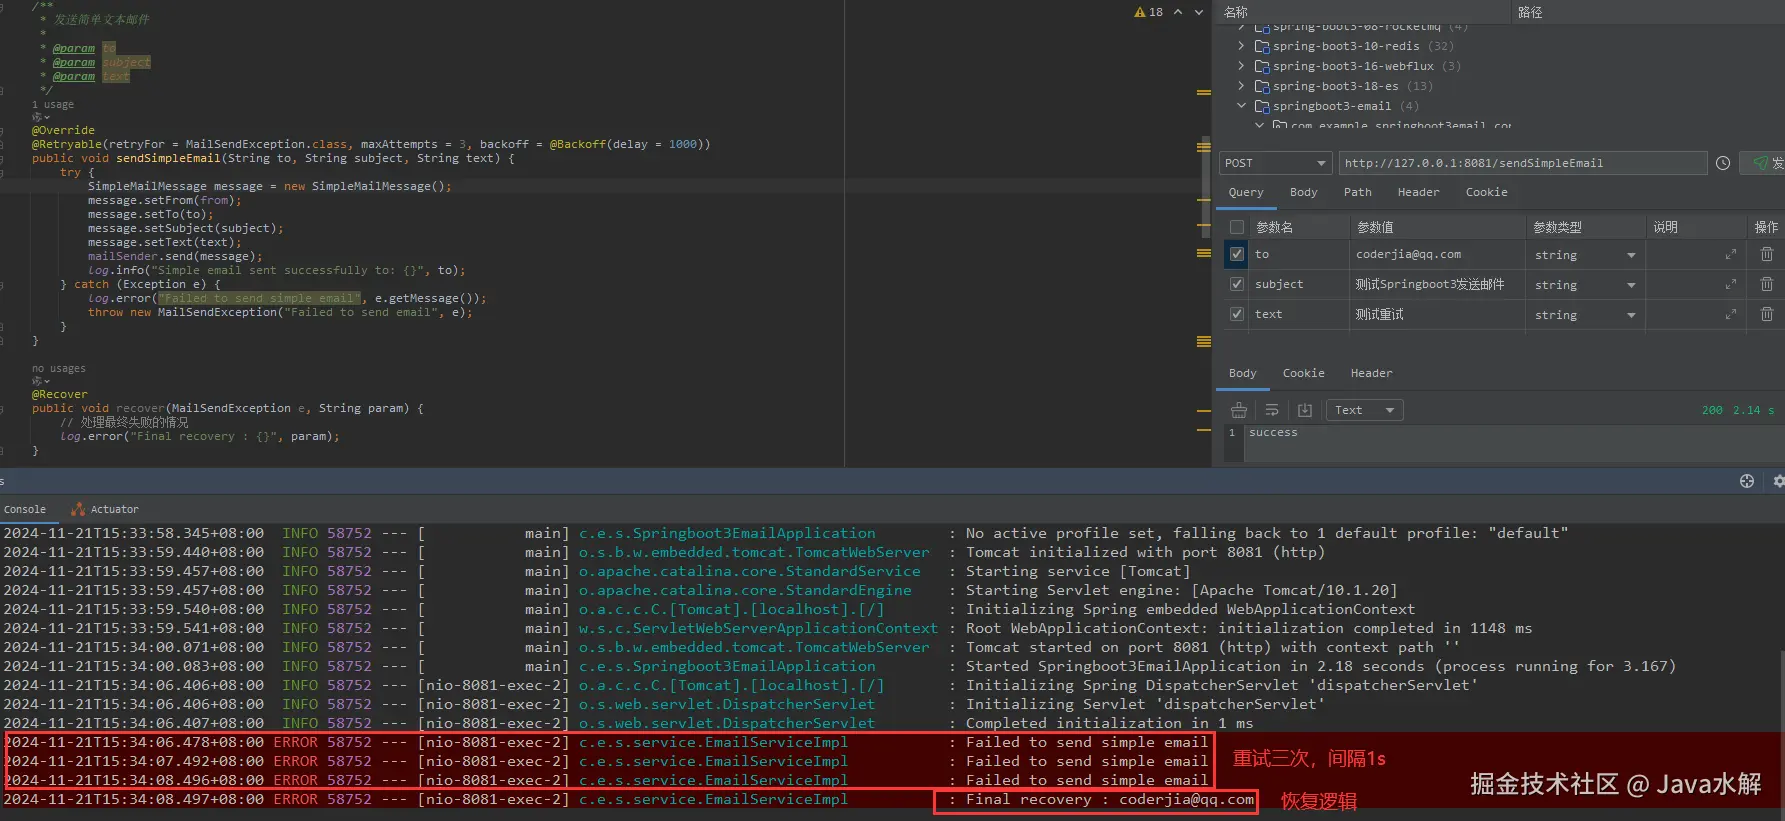Click the Actuator tab icon
1785x821 pixels.
[x=78, y=509]
